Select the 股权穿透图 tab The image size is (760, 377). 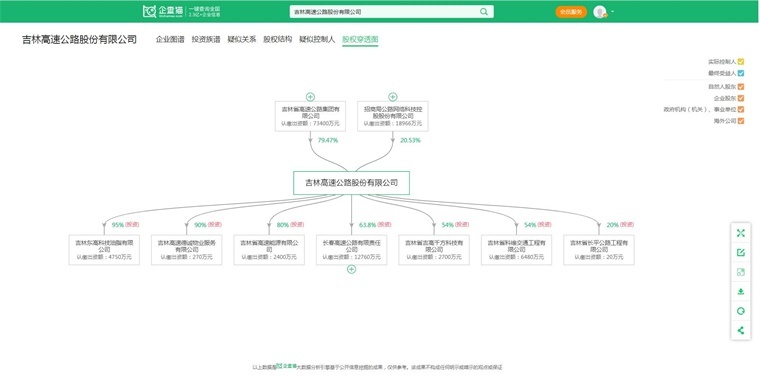(x=360, y=40)
